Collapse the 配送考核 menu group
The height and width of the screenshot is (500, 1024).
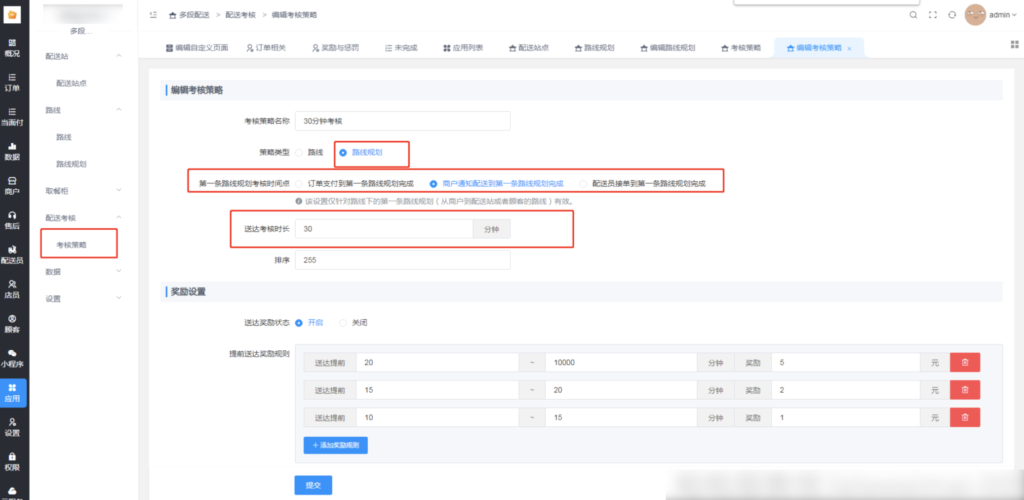(x=119, y=217)
